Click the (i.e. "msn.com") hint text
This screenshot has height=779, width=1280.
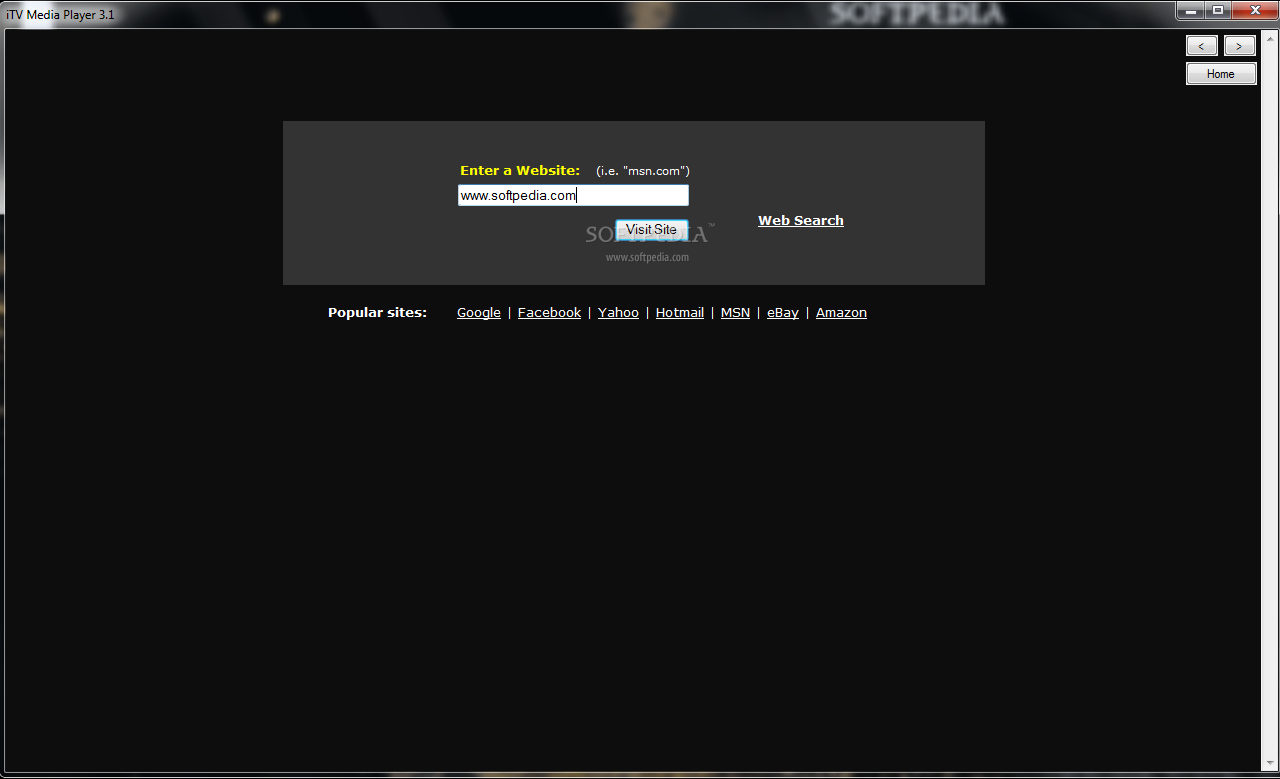click(x=643, y=171)
